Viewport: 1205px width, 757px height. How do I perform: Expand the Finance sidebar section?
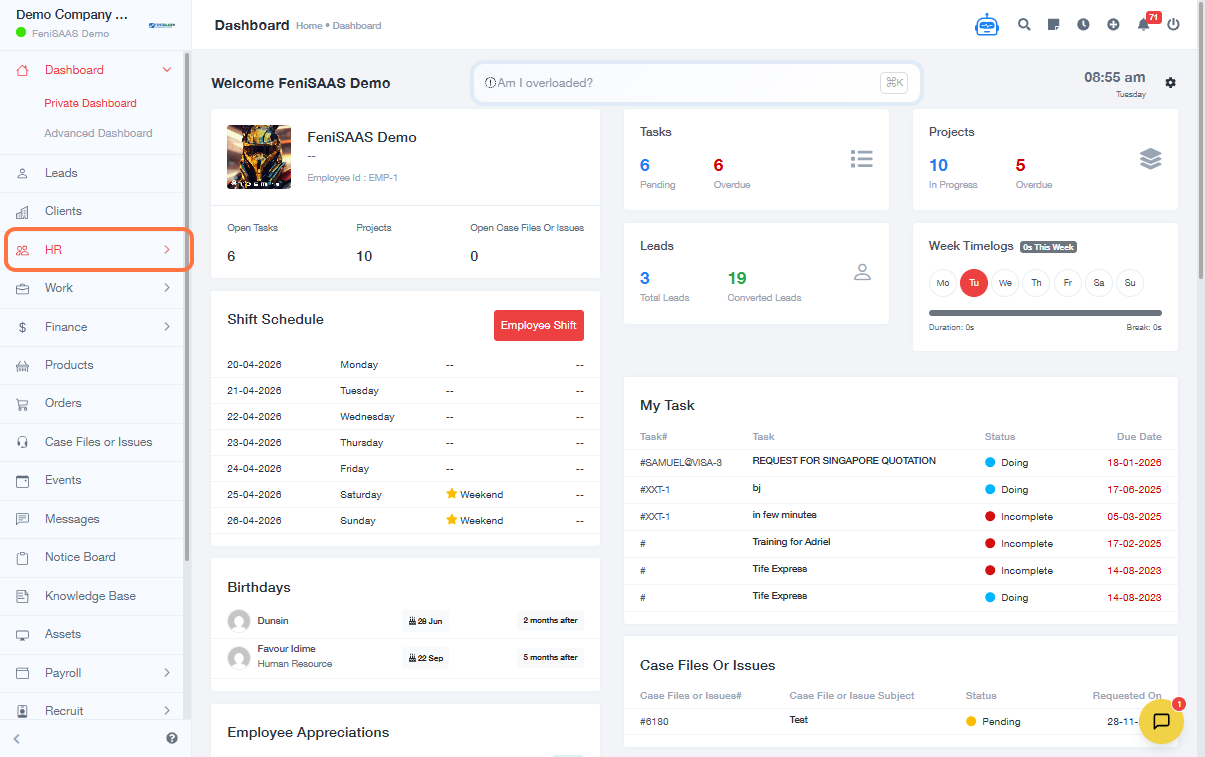[98, 327]
